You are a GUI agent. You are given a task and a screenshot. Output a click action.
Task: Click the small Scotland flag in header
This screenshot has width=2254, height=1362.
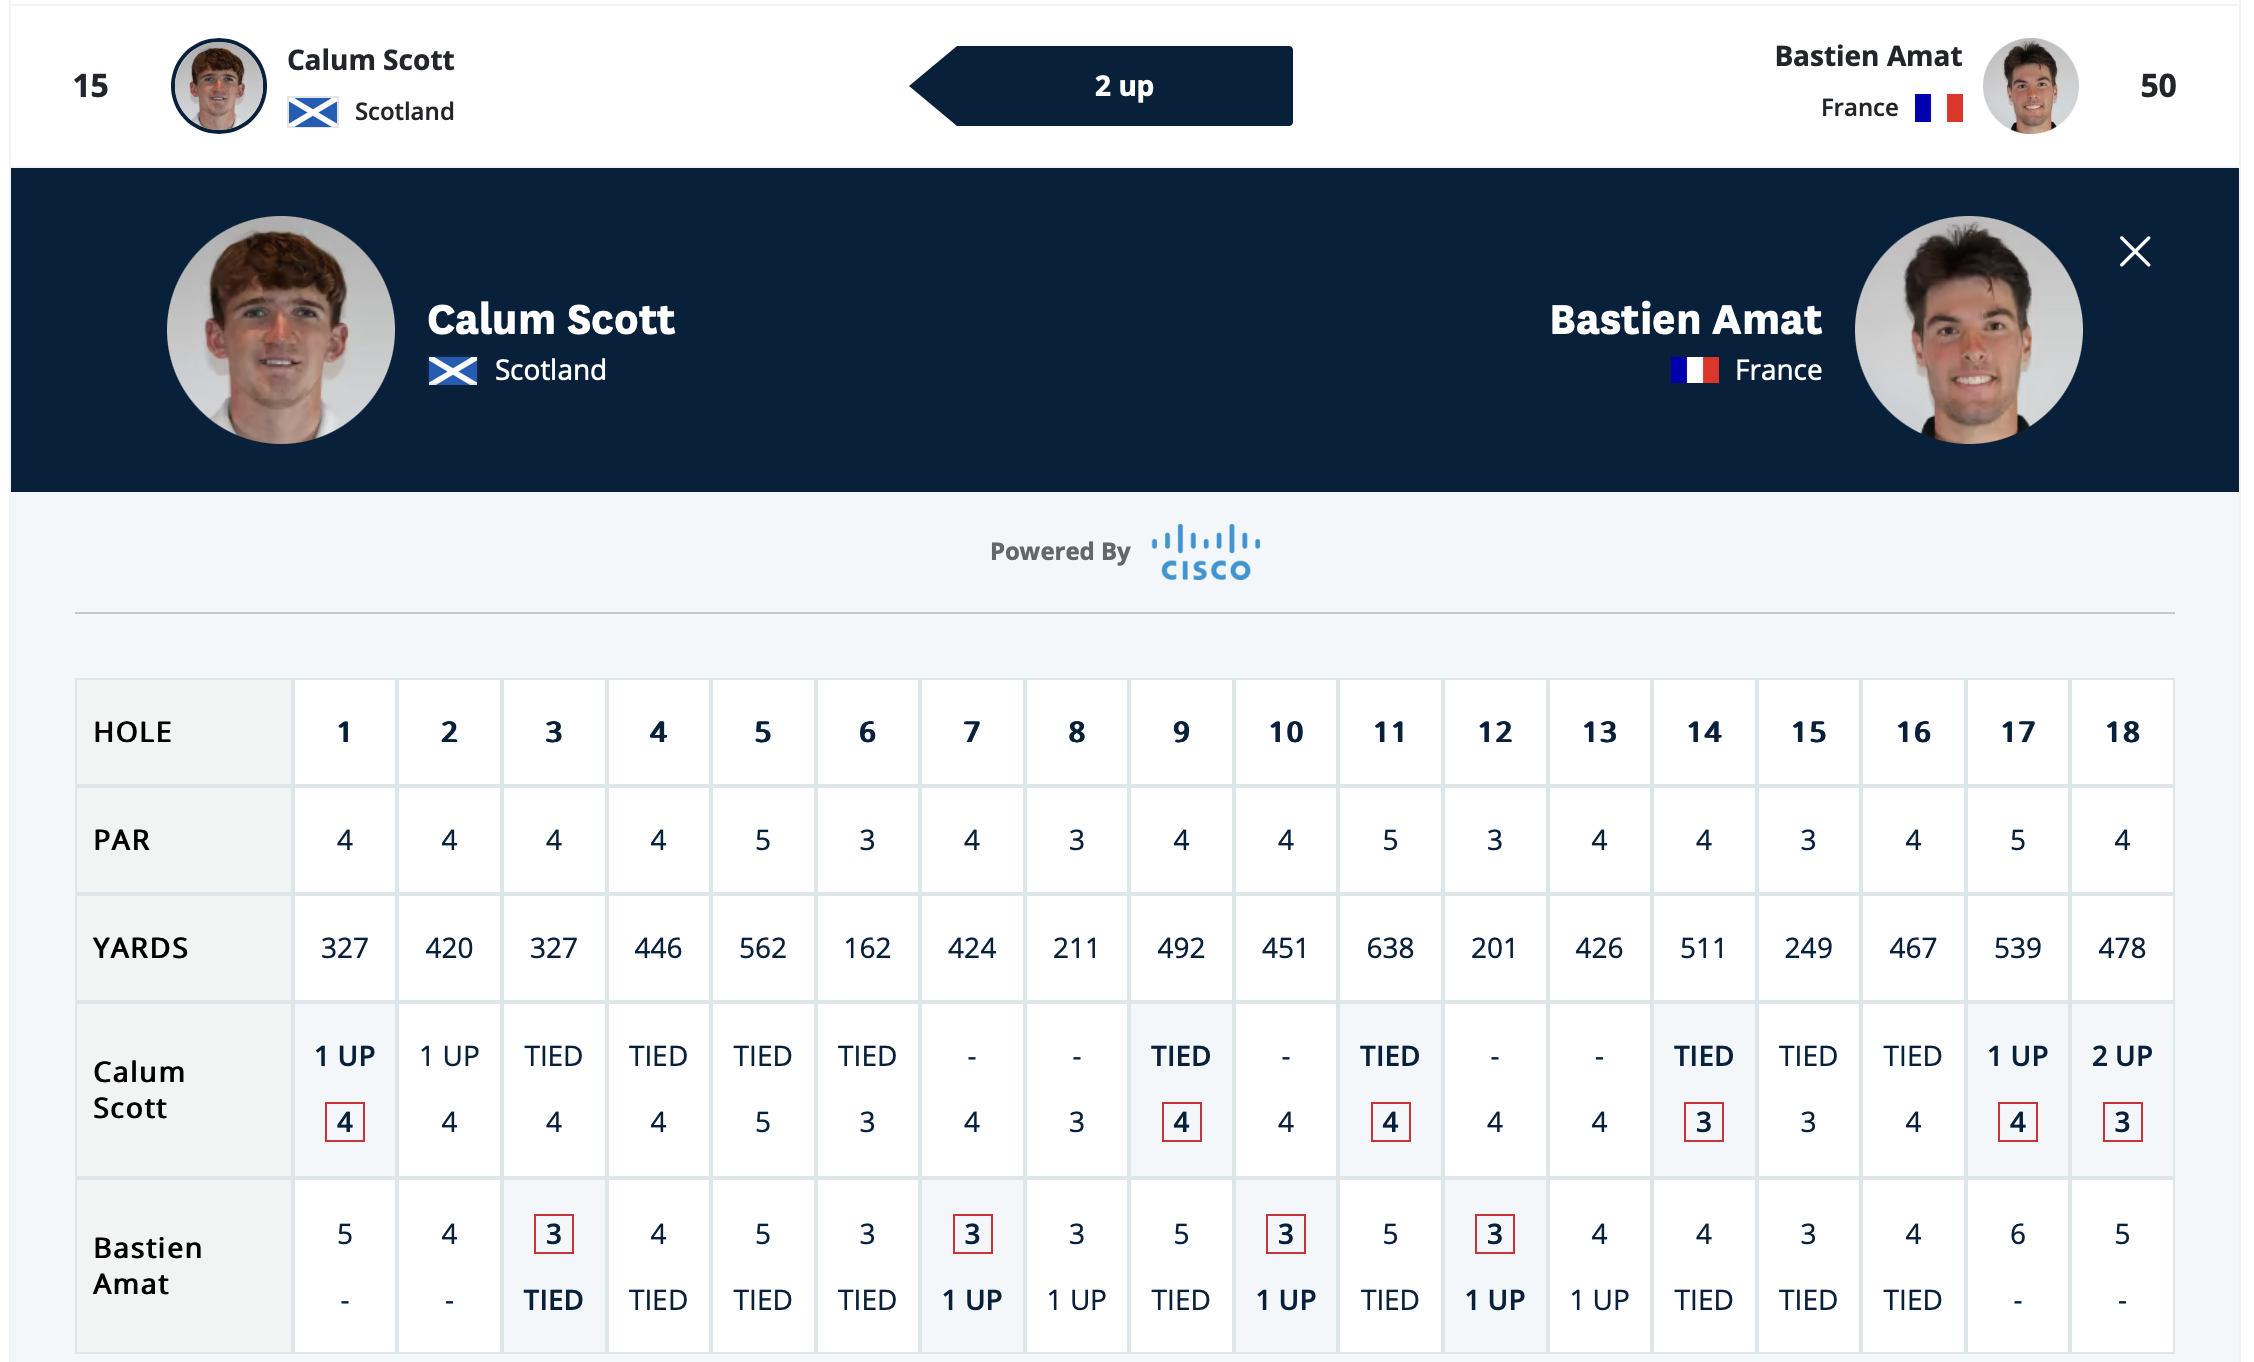(x=313, y=112)
